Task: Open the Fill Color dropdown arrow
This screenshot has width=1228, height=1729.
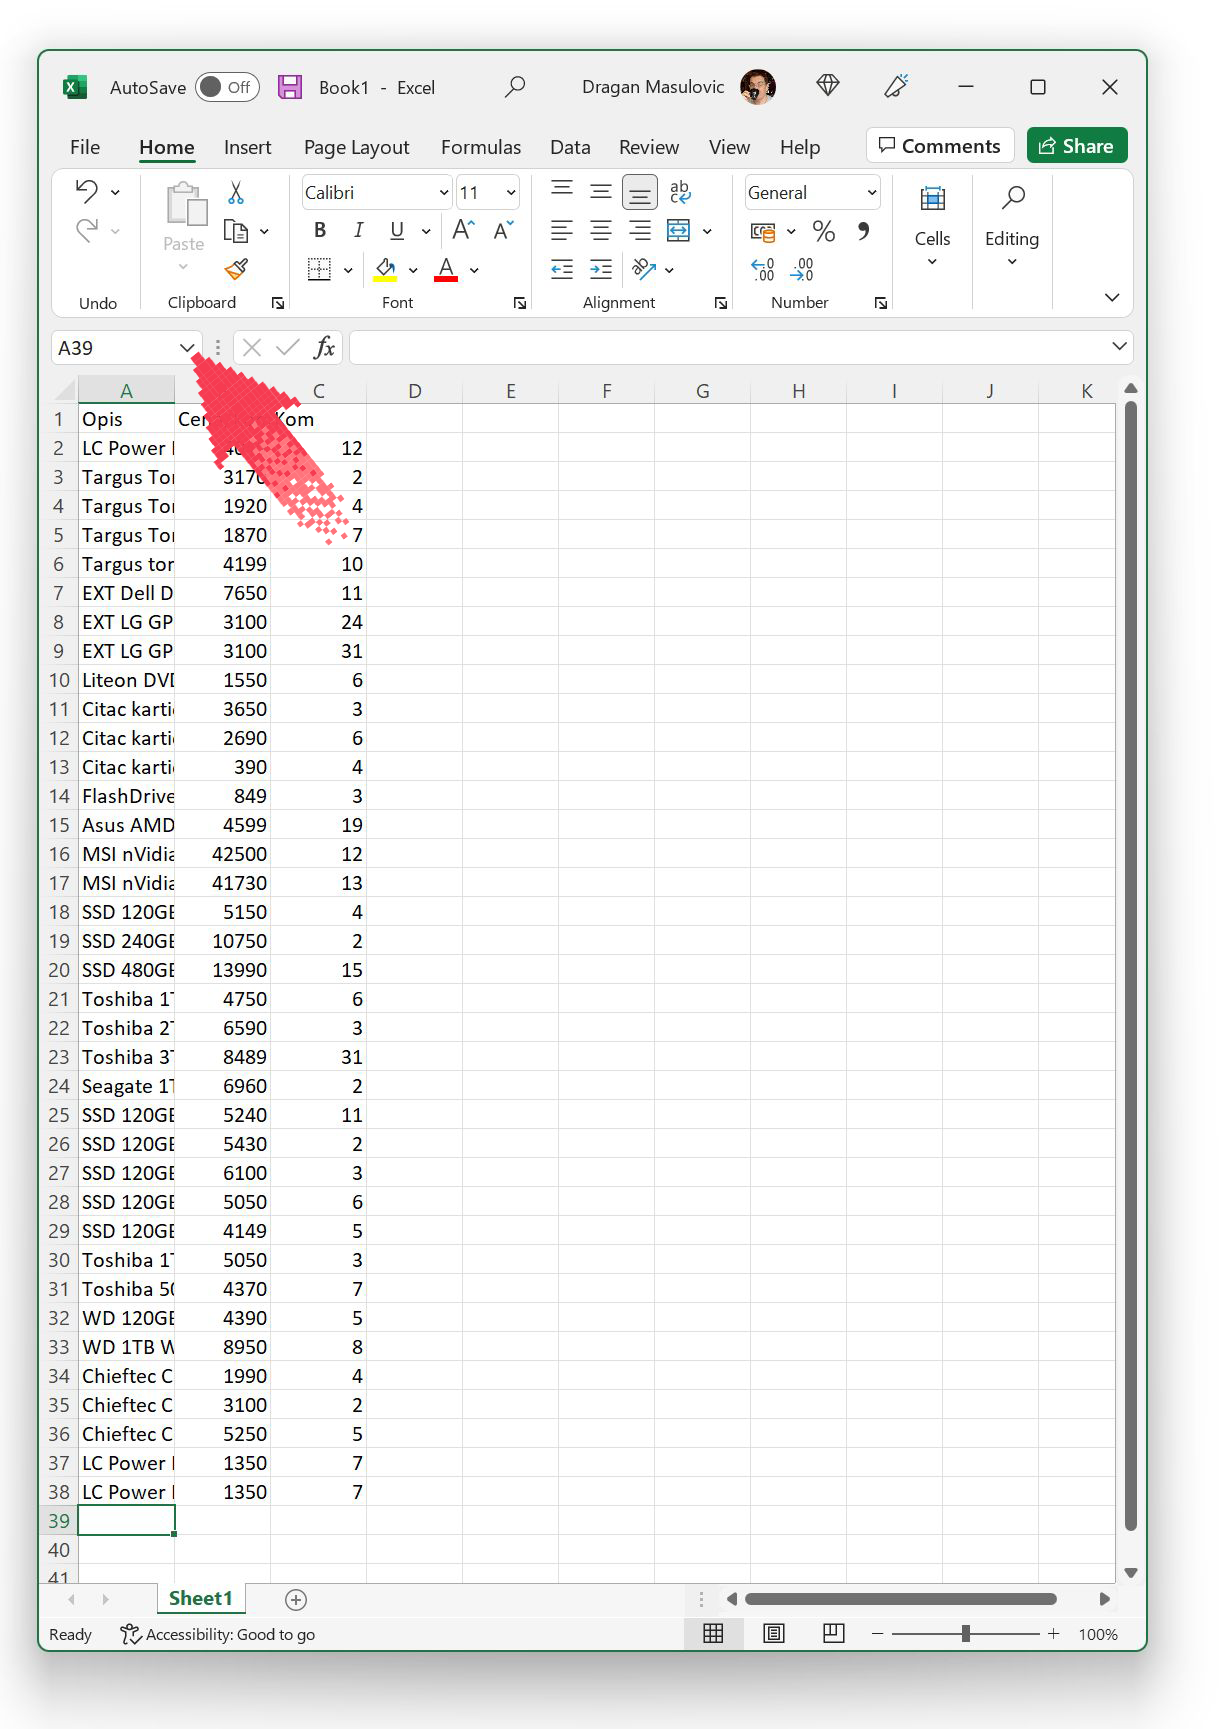Action: click(x=413, y=269)
